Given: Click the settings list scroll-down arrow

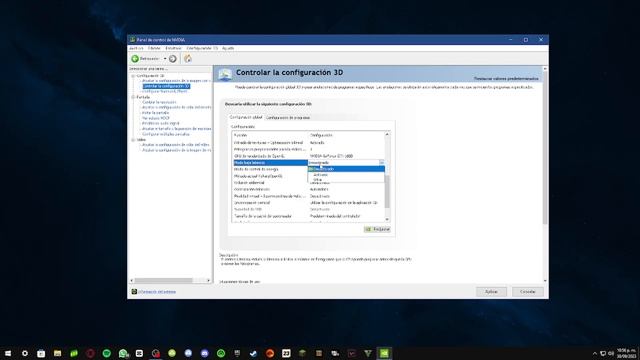Looking at the screenshot, I should [387, 220].
